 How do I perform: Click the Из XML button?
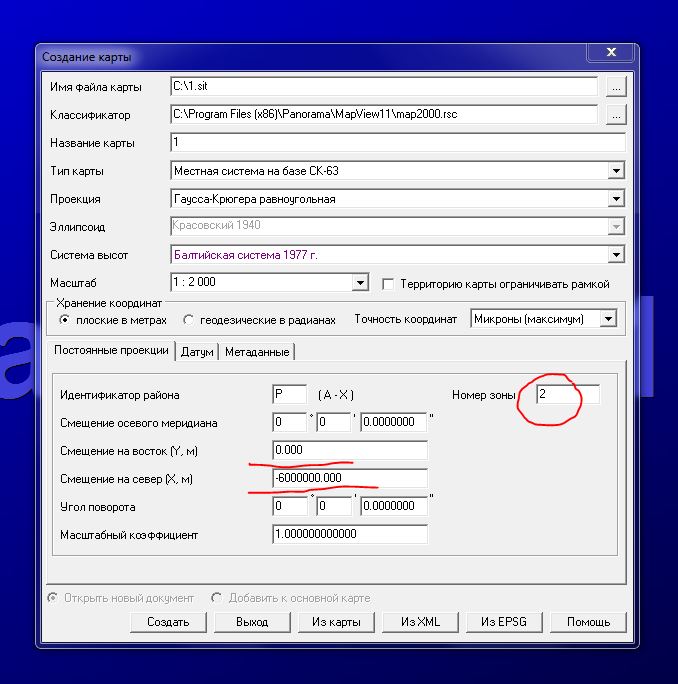(x=421, y=622)
